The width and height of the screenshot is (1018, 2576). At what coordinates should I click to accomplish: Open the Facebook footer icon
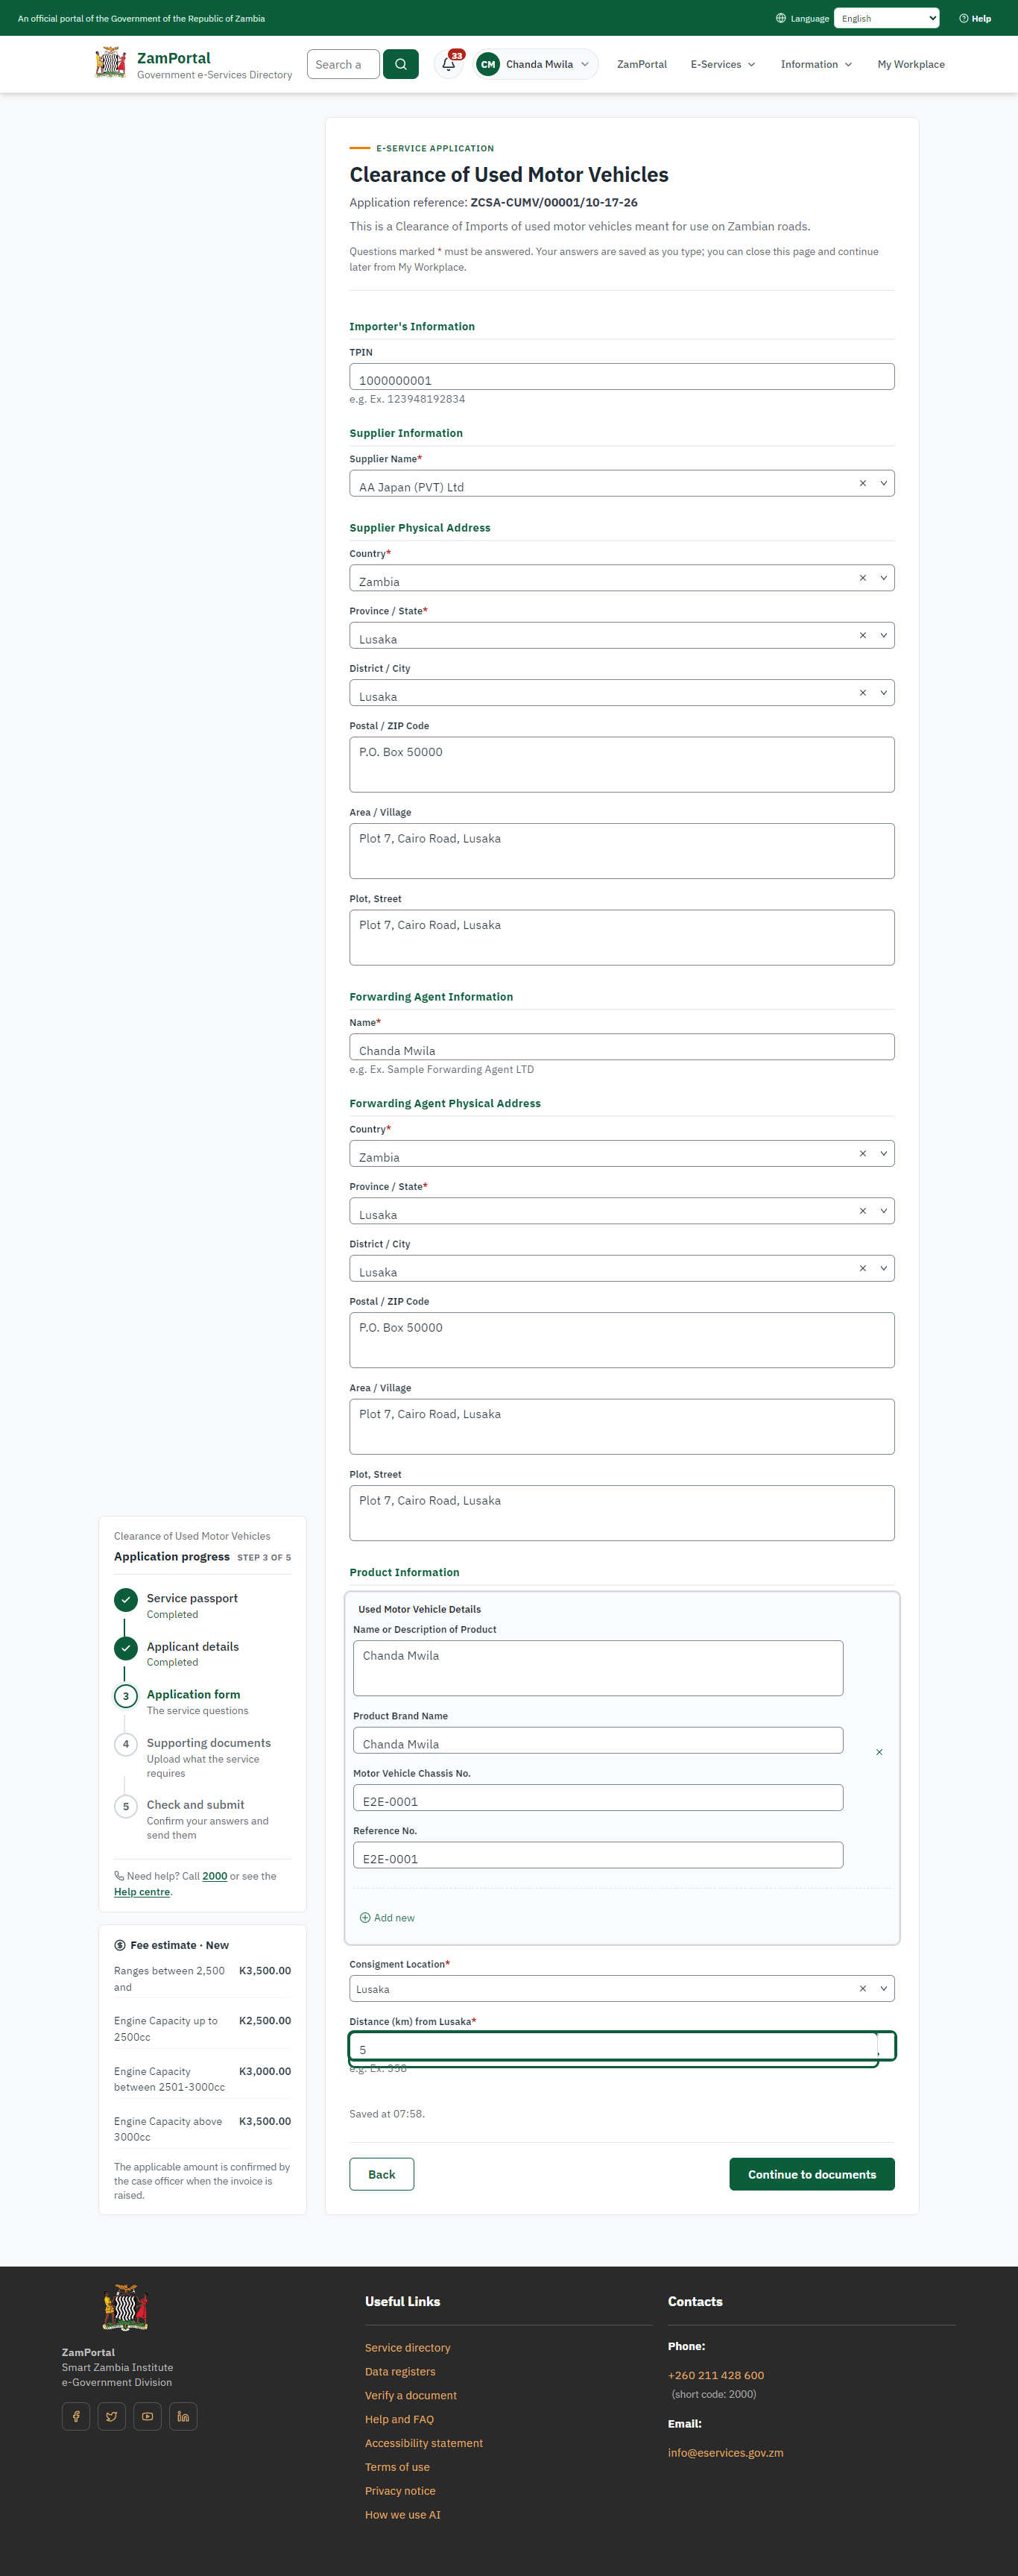(76, 2416)
